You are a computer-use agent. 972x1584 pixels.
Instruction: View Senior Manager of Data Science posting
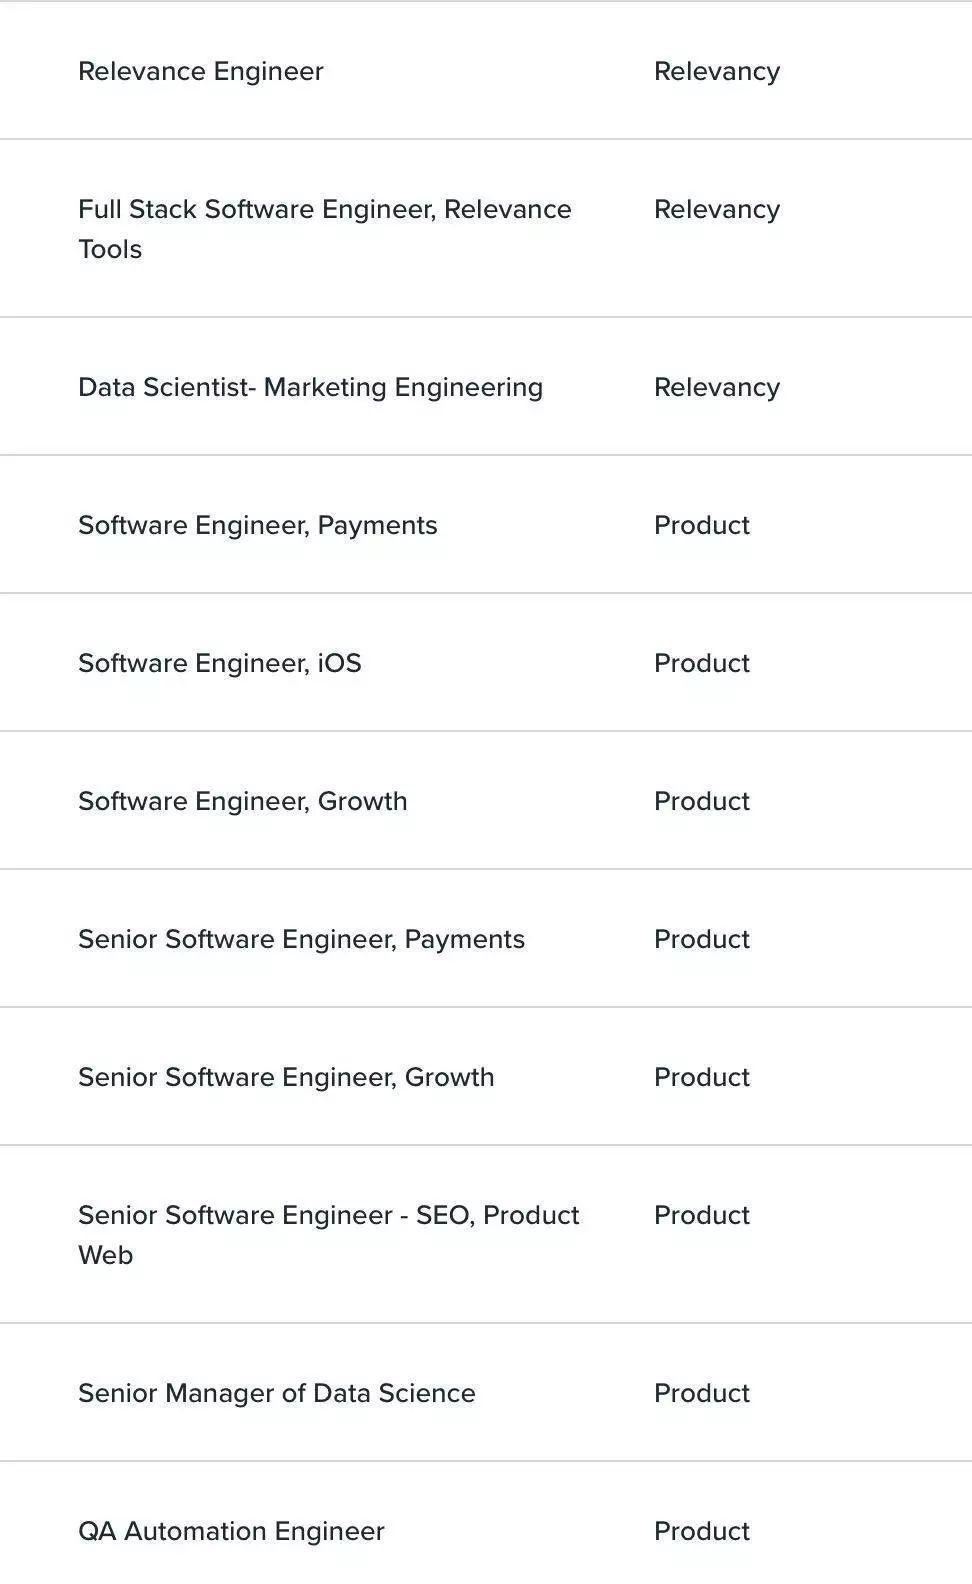276,1393
